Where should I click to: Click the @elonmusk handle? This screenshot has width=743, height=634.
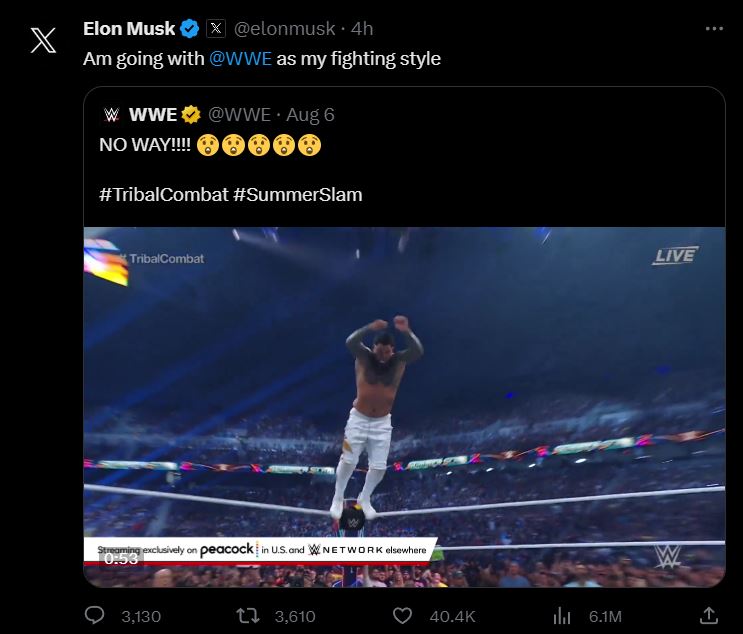pos(283,29)
